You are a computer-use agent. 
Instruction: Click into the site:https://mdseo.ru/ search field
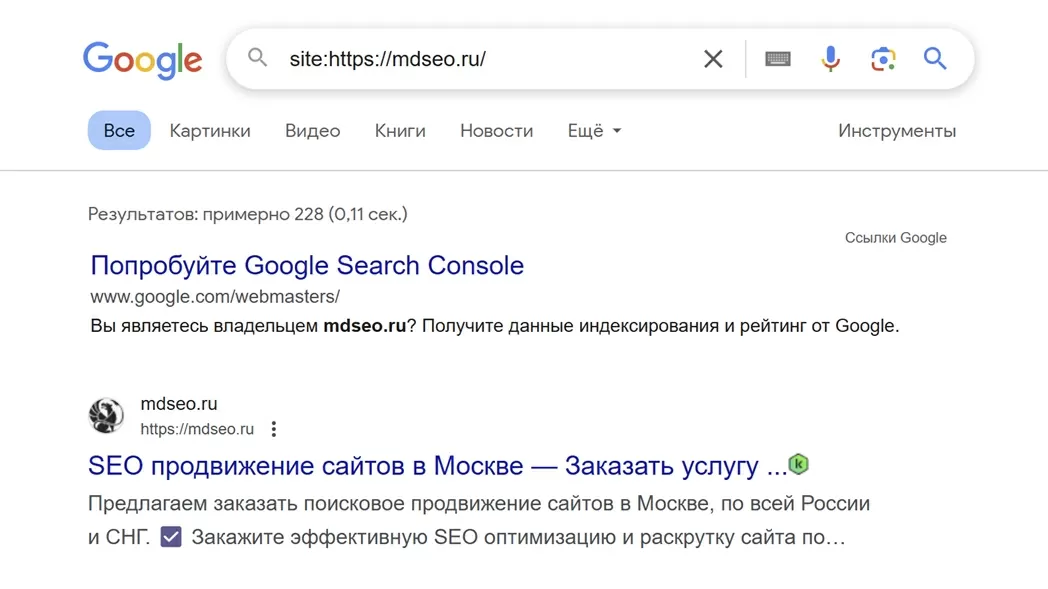click(x=488, y=59)
